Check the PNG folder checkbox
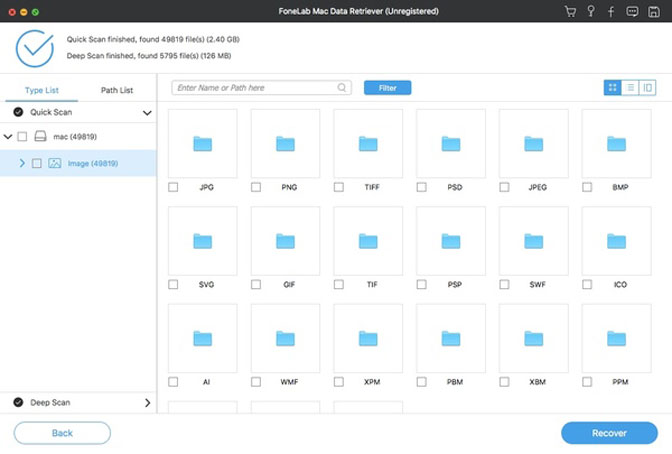The height and width of the screenshot is (454, 672). (256, 187)
